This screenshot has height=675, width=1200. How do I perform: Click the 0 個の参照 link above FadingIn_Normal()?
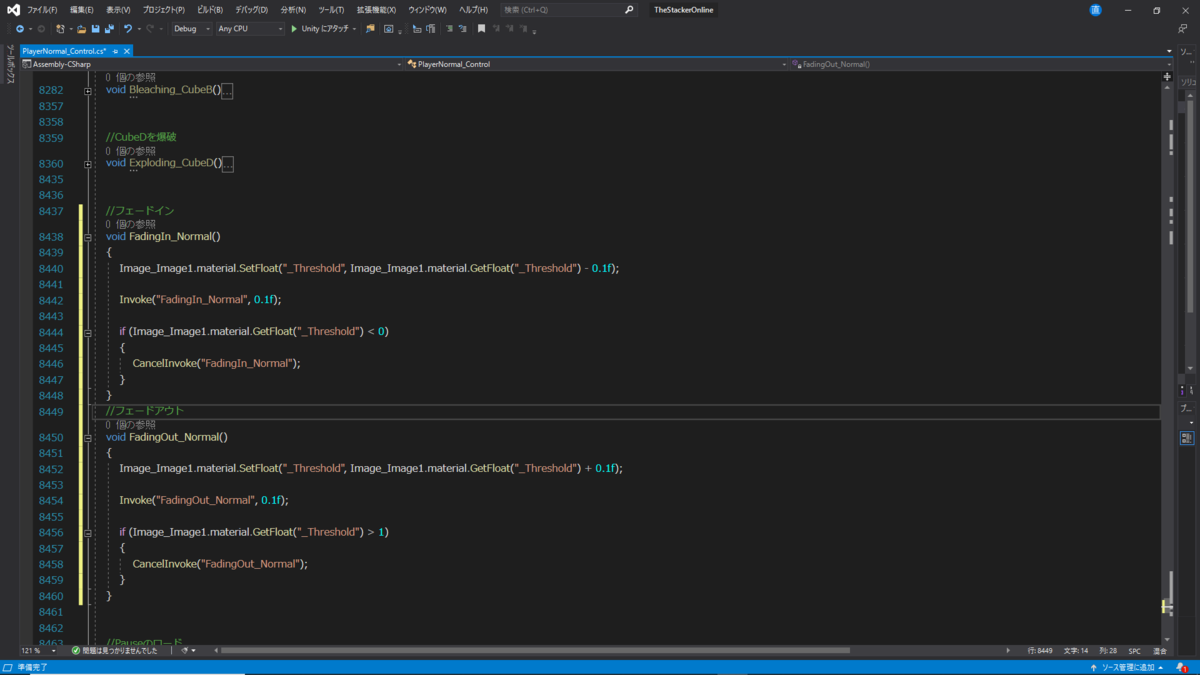pyautogui.click(x=131, y=224)
